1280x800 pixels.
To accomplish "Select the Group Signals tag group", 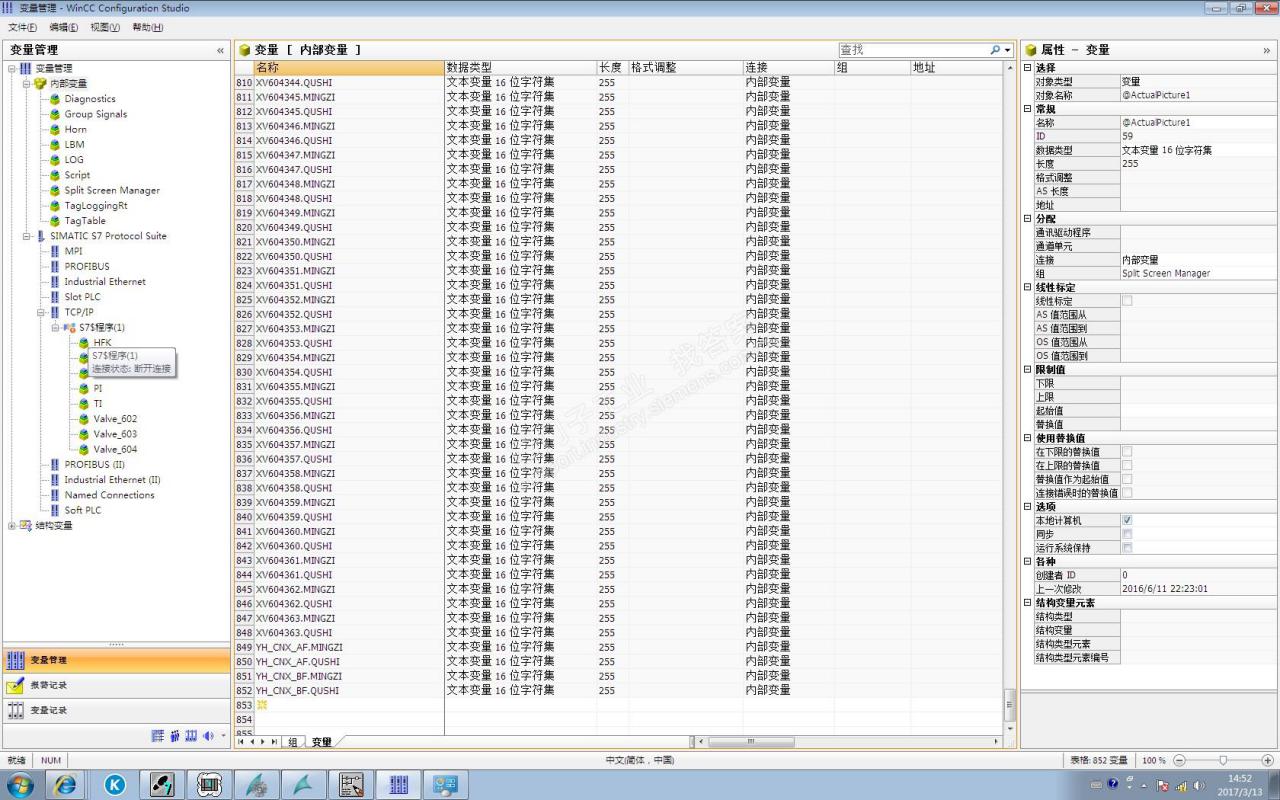I will (96, 114).
